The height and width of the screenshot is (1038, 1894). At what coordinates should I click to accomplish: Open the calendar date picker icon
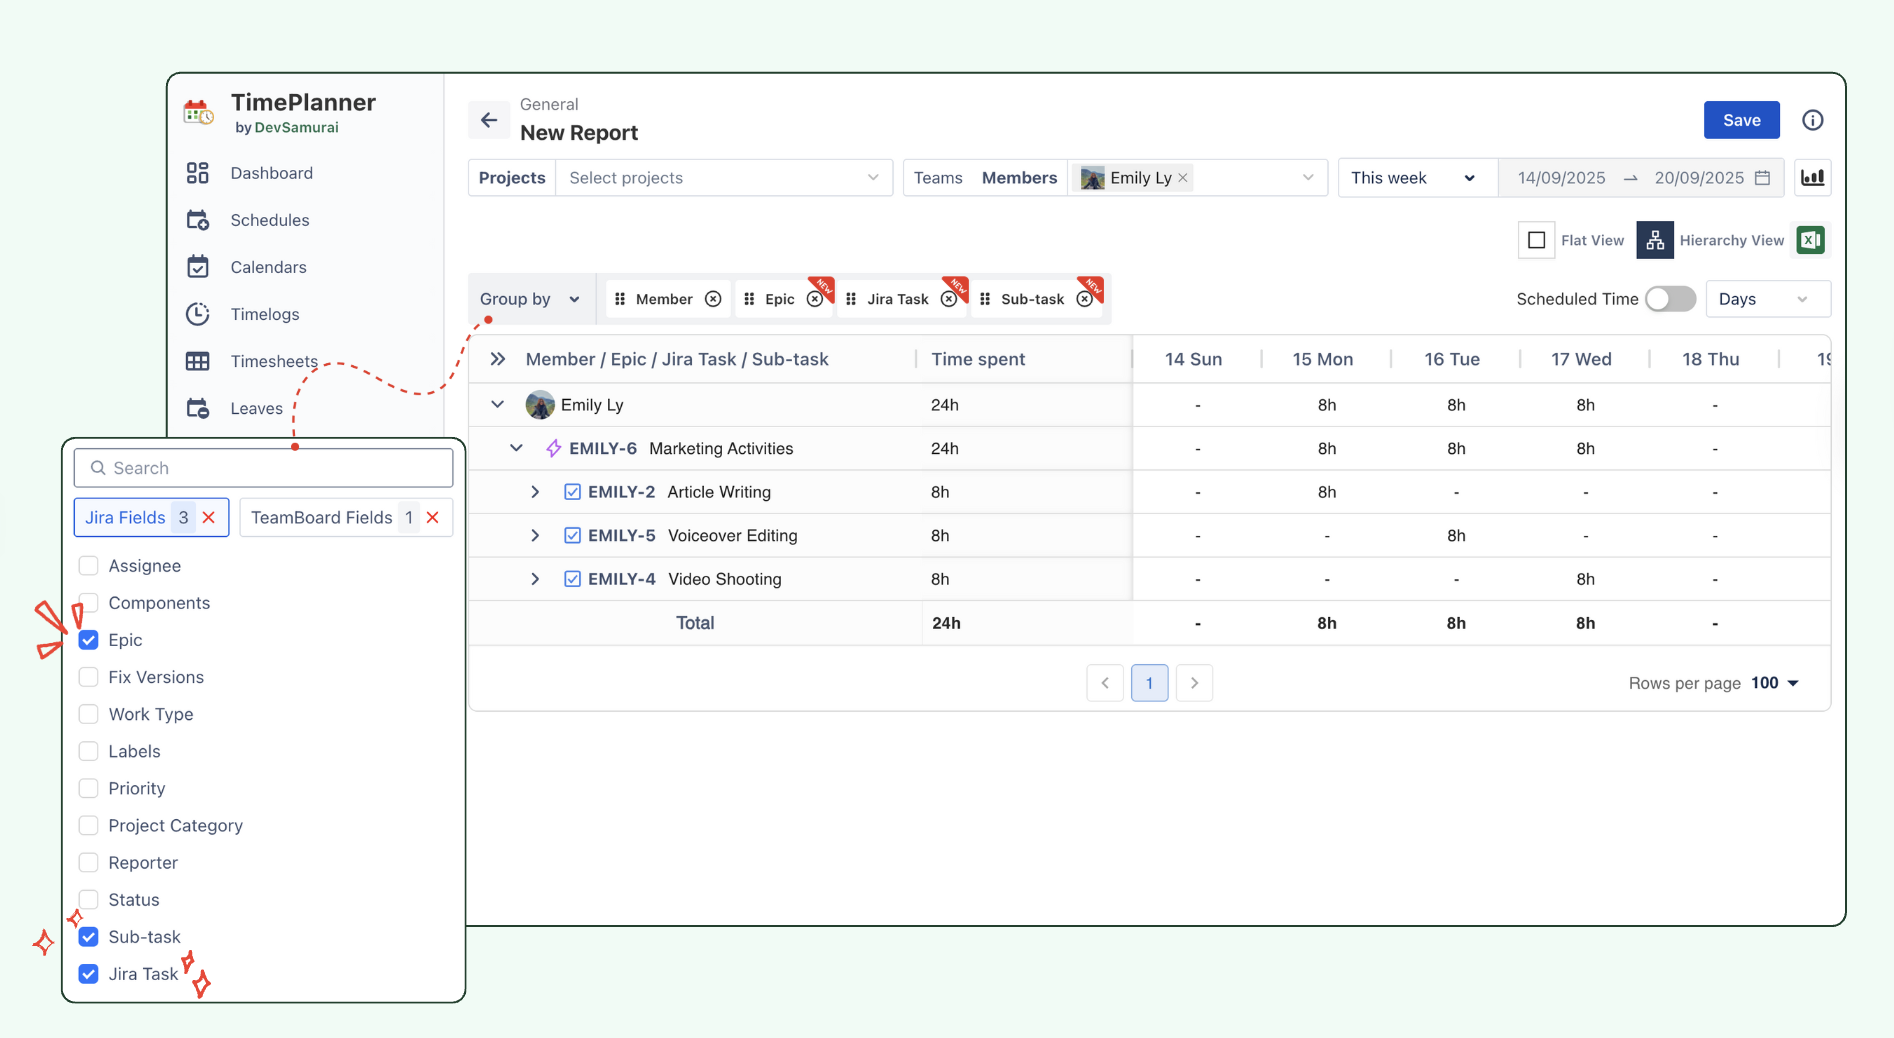(1763, 178)
